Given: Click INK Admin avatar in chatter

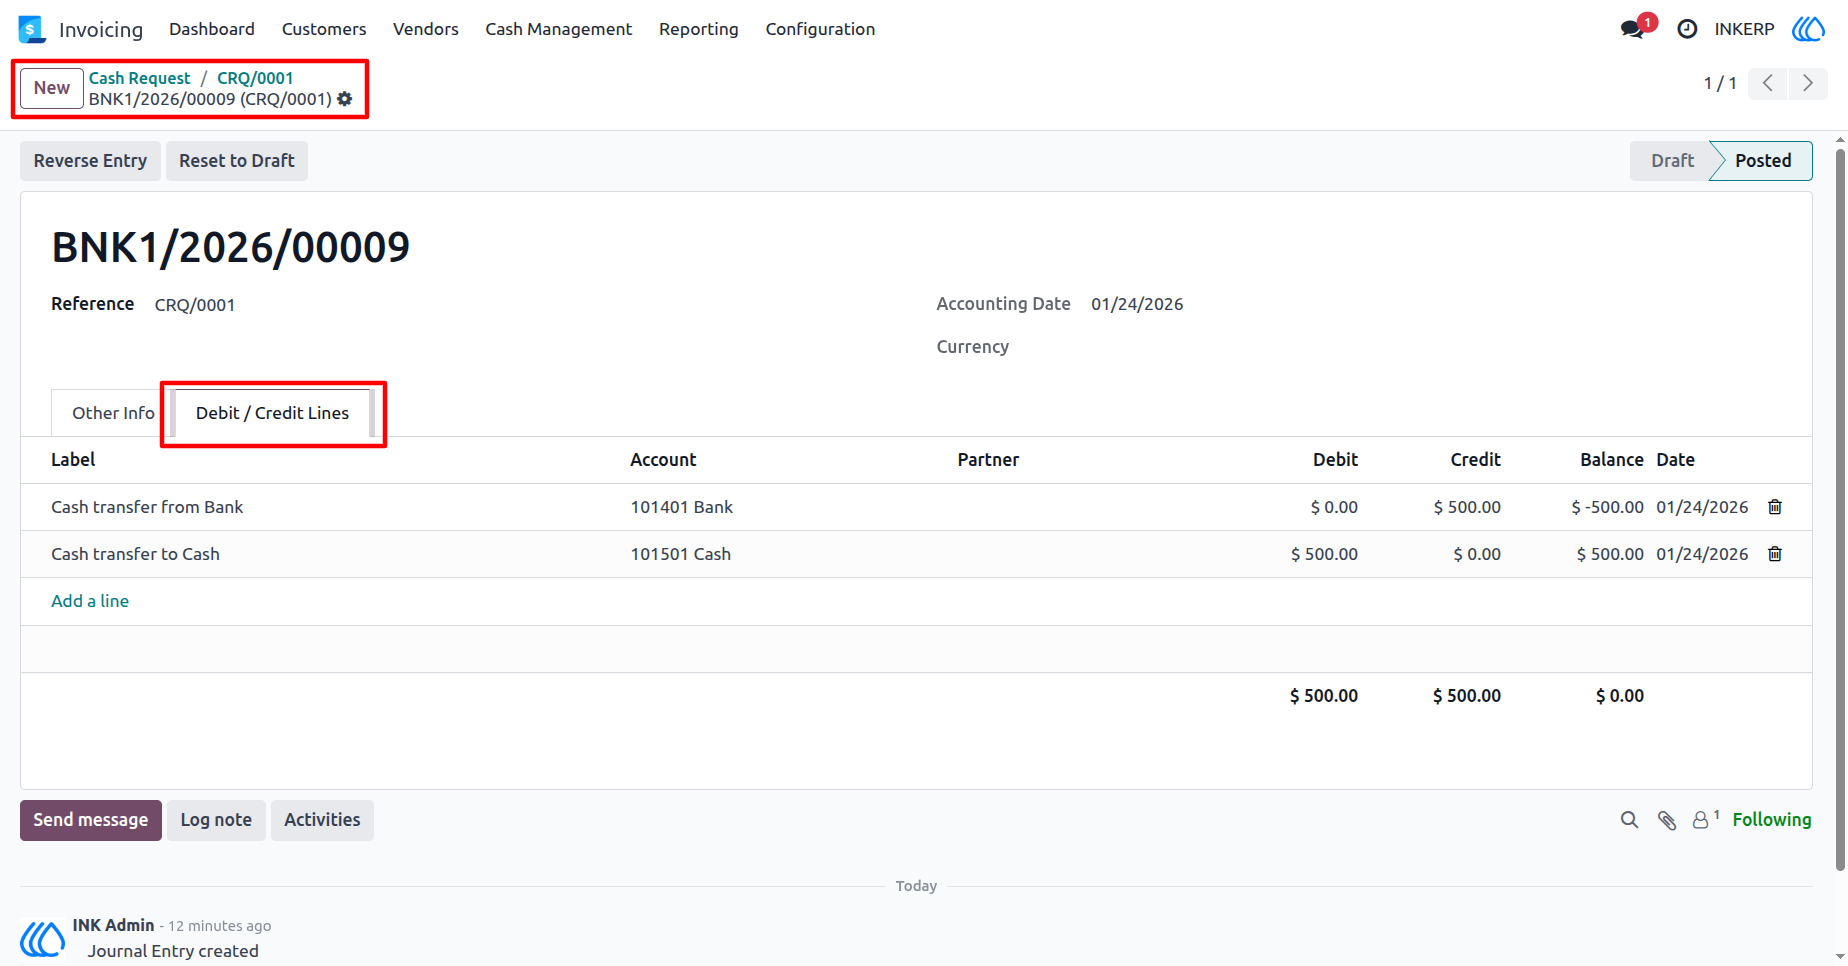Looking at the screenshot, I should tap(43, 939).
